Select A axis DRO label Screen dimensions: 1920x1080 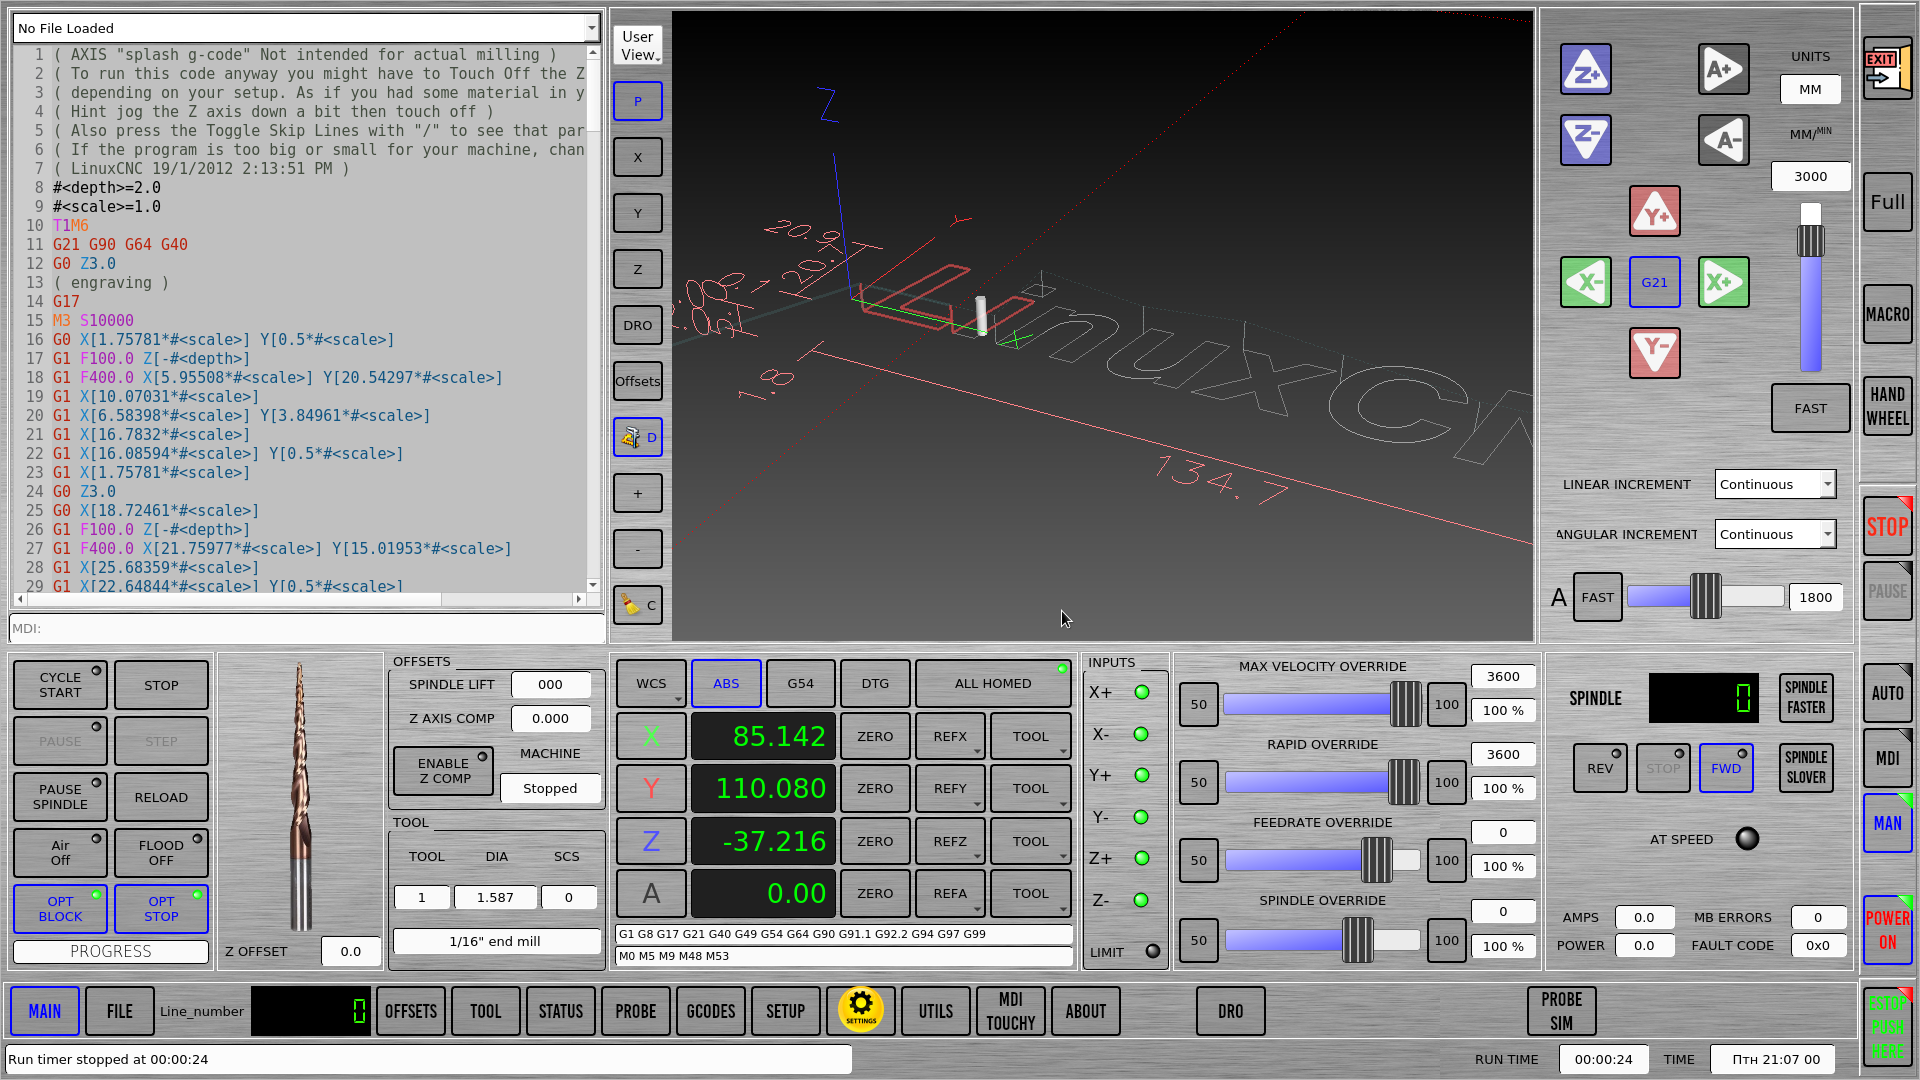(651, 893)
